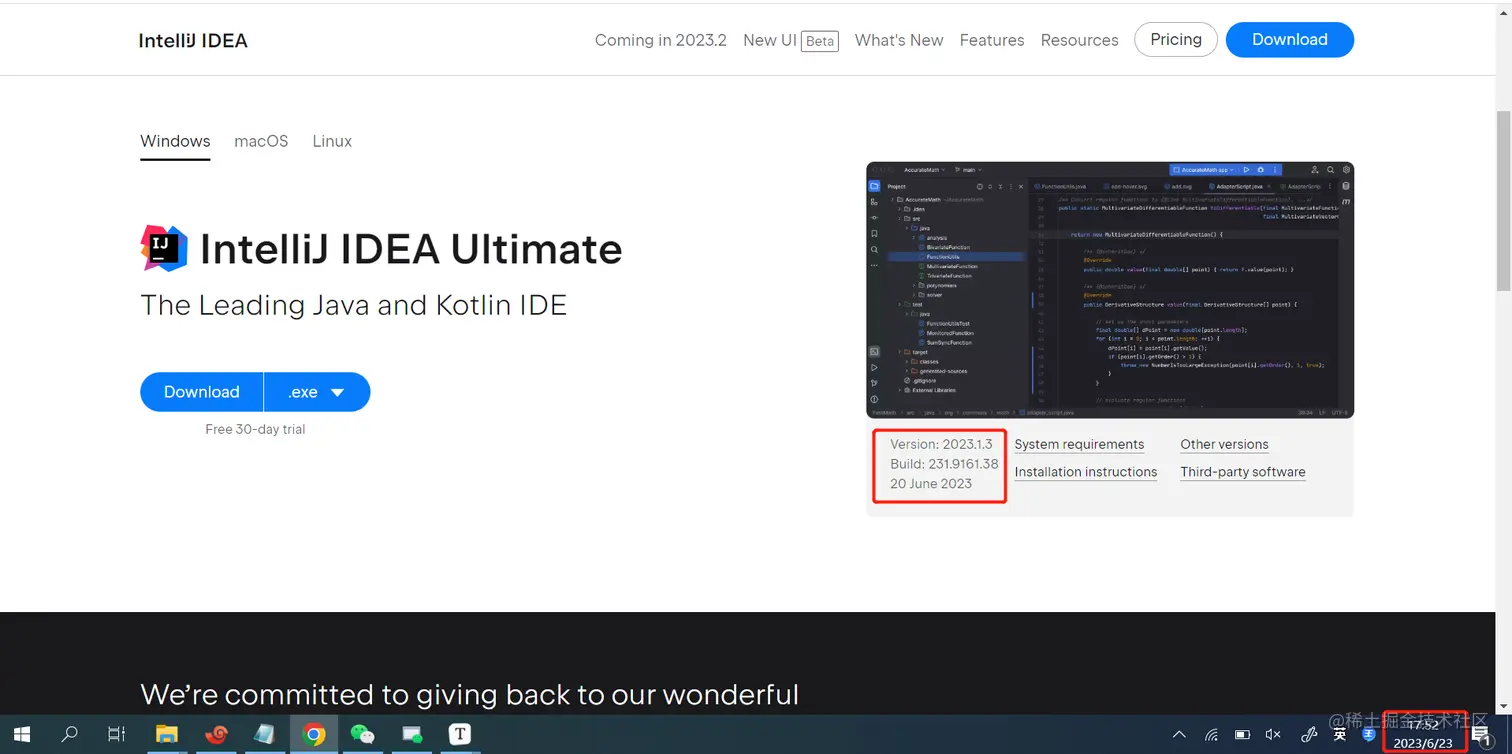Switch to Chrome in the taskbar
The height and width of the screenshot is (754, 1512).
(x=314, y=735)
